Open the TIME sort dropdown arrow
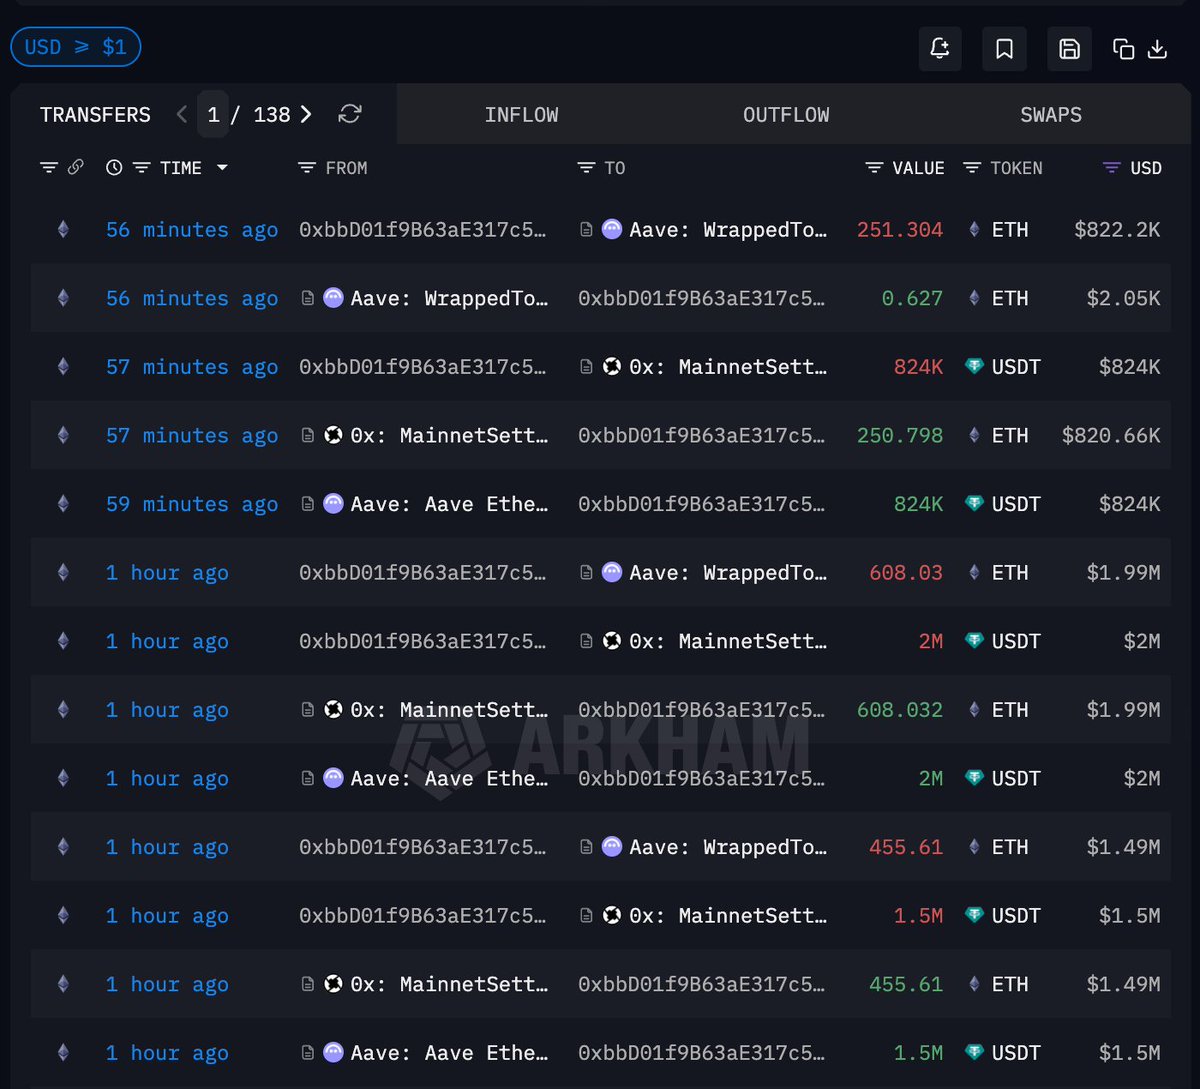The image size is (1200, 1089). (222, 168)
